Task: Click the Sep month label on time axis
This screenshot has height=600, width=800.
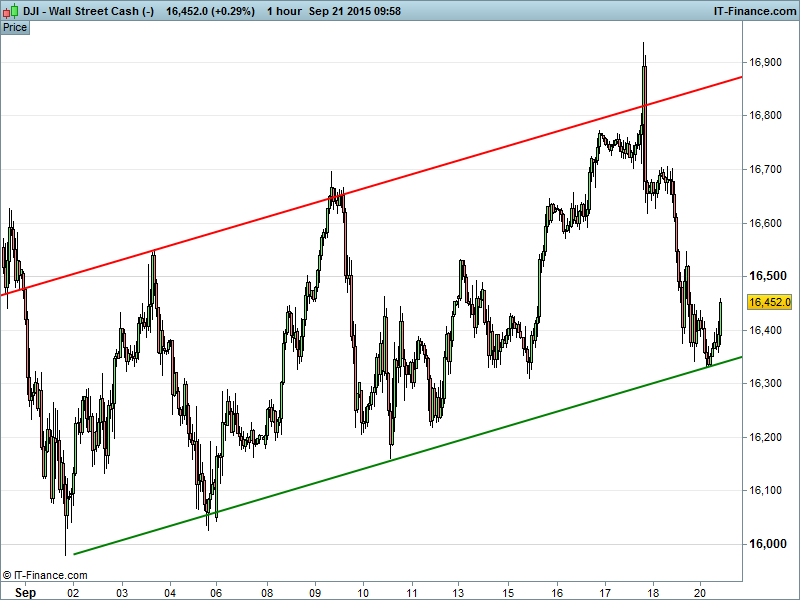Action: click(x=26, y=592)
